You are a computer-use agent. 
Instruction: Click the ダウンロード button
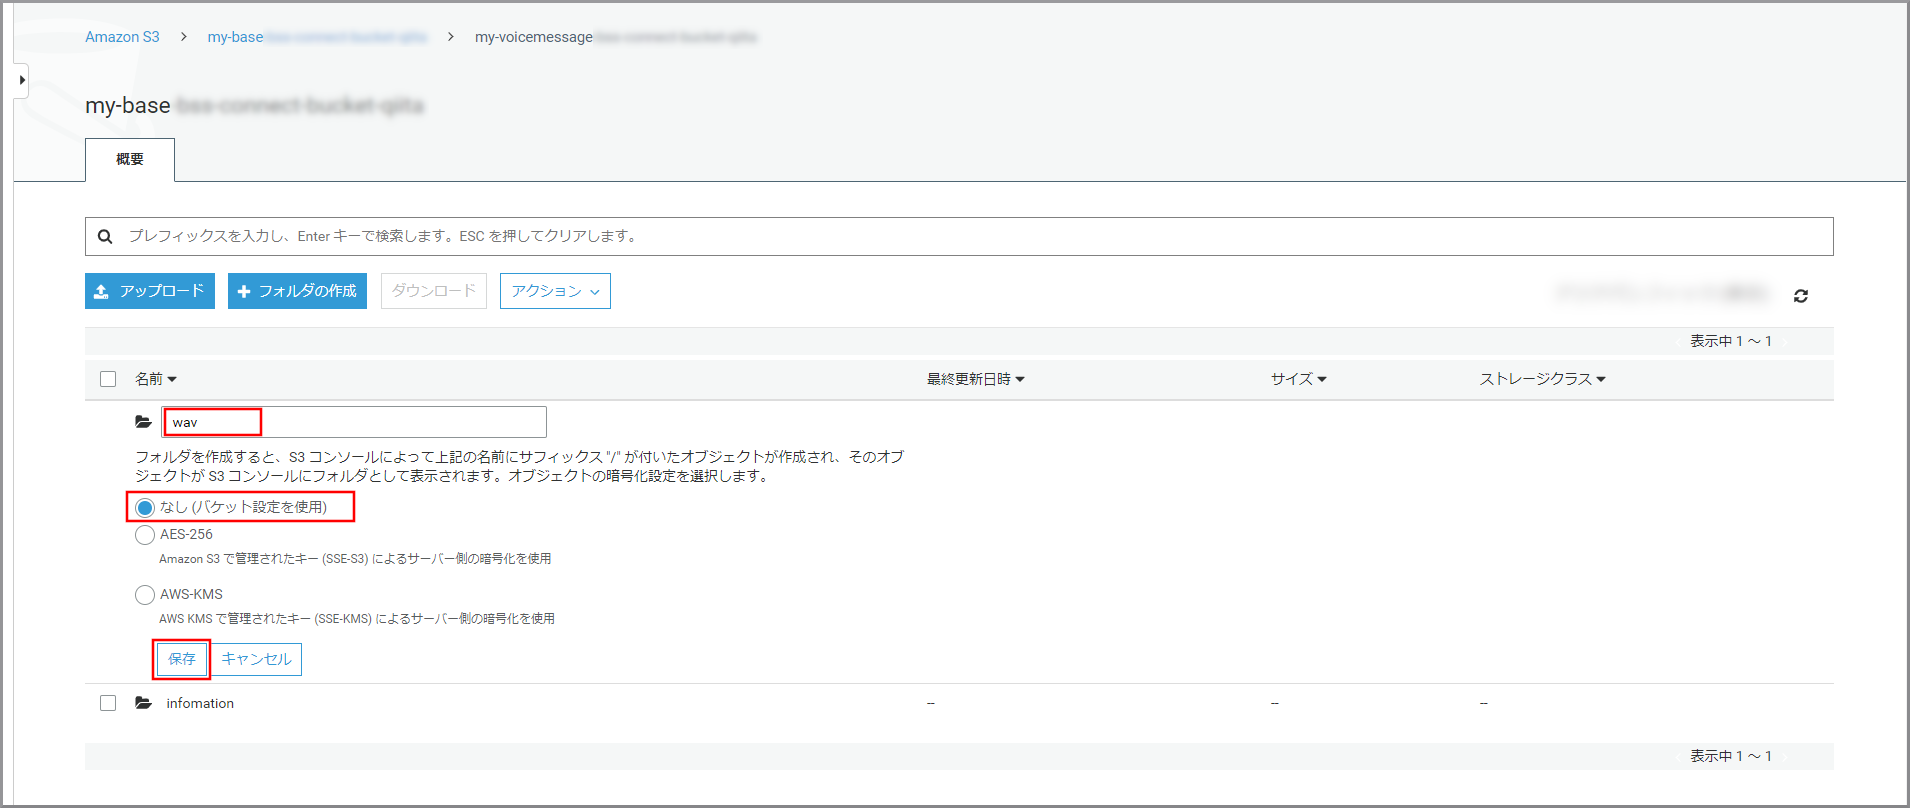tap(434, 291)
